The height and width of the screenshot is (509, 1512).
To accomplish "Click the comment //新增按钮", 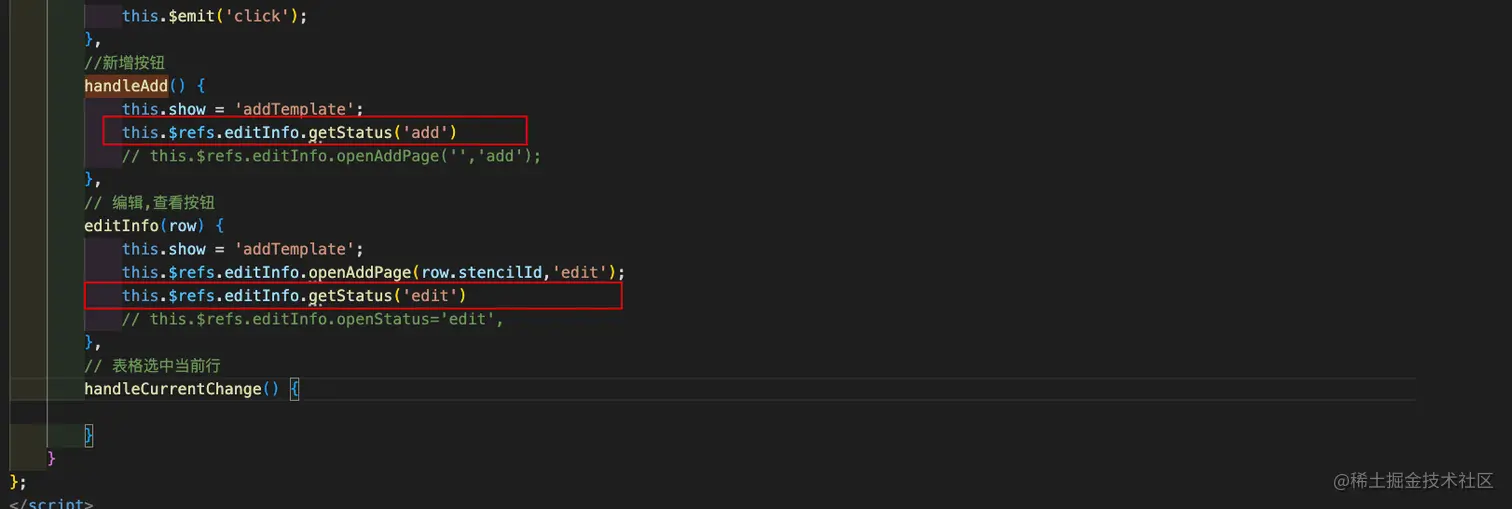I will coord(124,63).
